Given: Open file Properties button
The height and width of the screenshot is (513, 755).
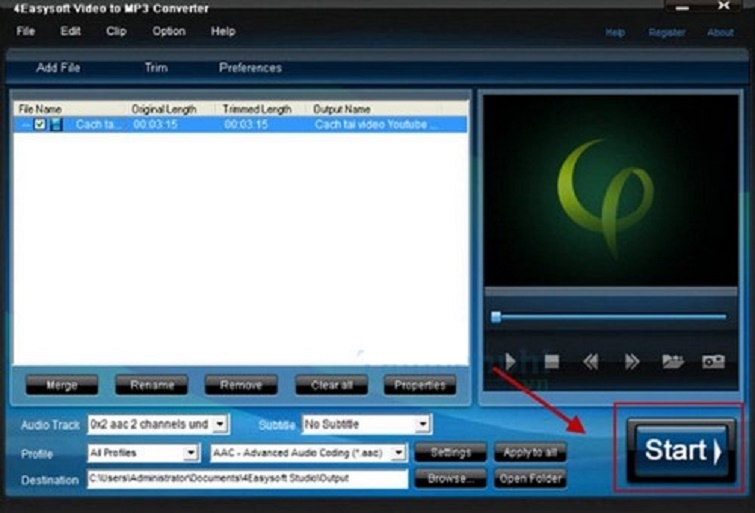Looking at the screenshot, I should [x=420, y=385].
